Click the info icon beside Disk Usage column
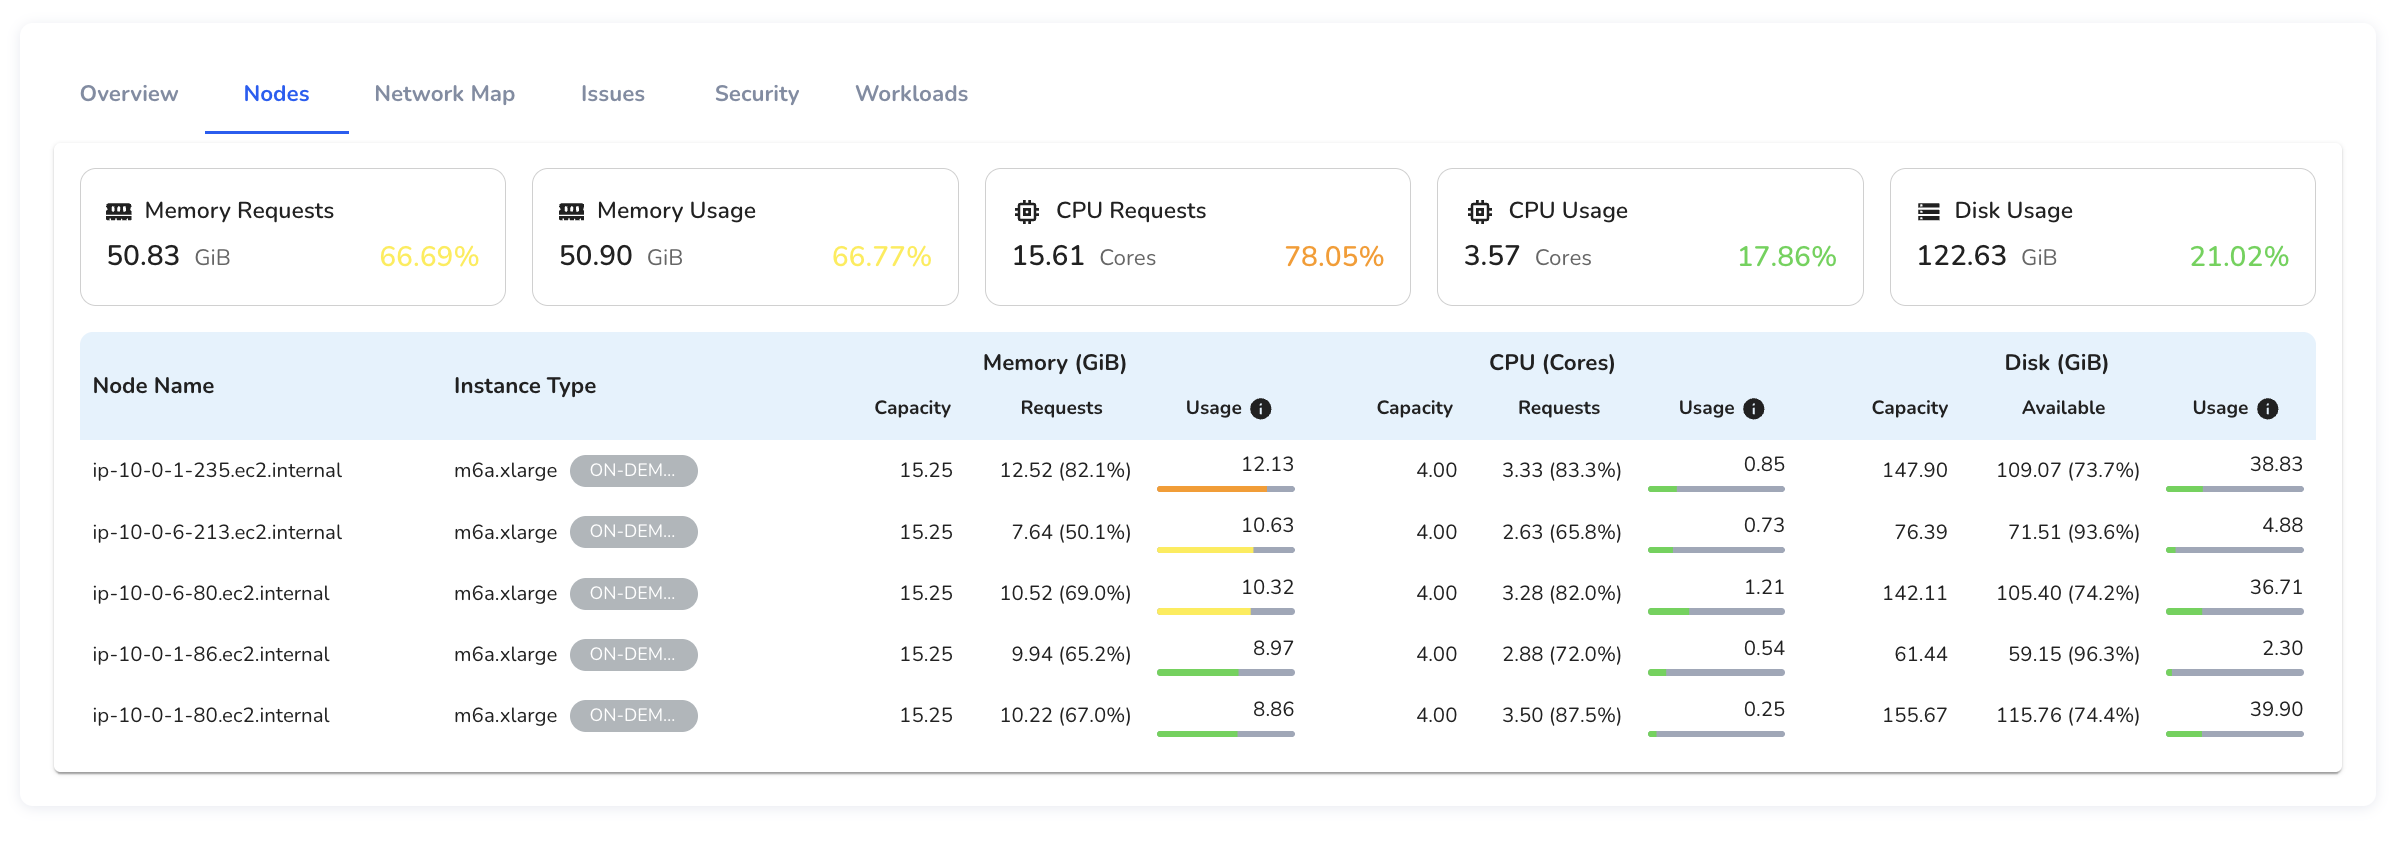The width and height of the screenshot is (2402, 856). pyautogui.click(x=2267, y=409)
